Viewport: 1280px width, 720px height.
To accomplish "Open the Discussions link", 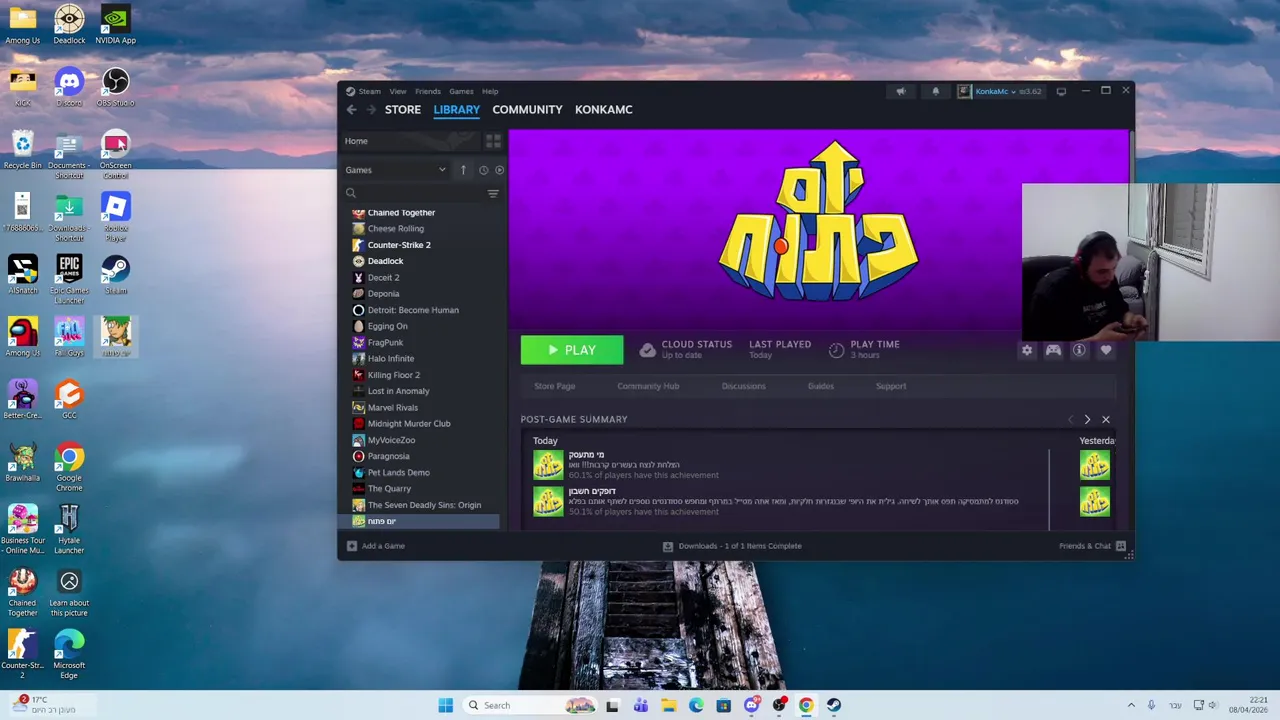I will click(743, 386).
